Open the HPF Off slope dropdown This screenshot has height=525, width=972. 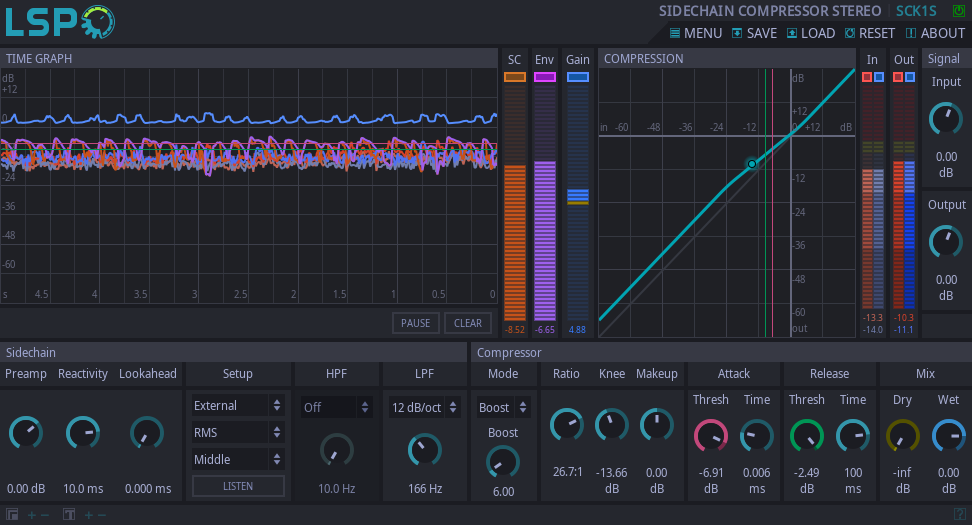pyautogui.click(x=337, y=407)
